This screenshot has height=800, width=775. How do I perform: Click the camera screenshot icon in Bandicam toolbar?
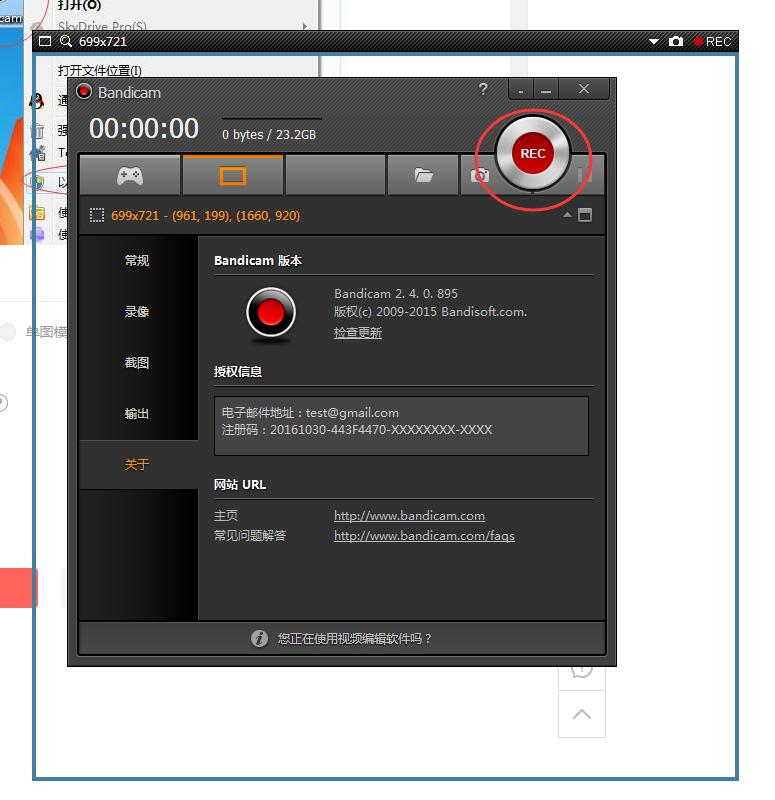[479, 176]
